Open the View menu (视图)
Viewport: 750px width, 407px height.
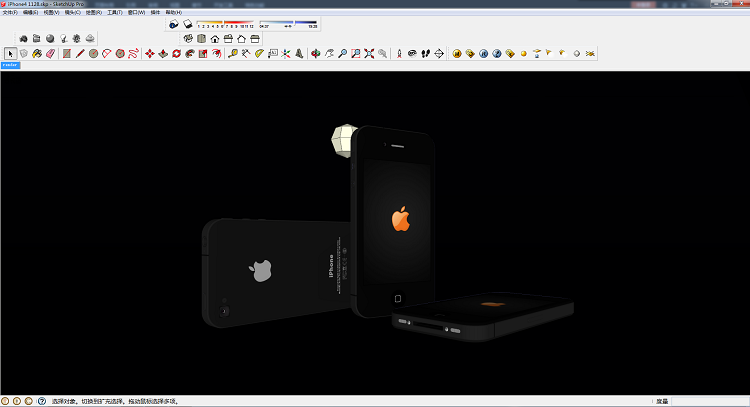point(51,12)
